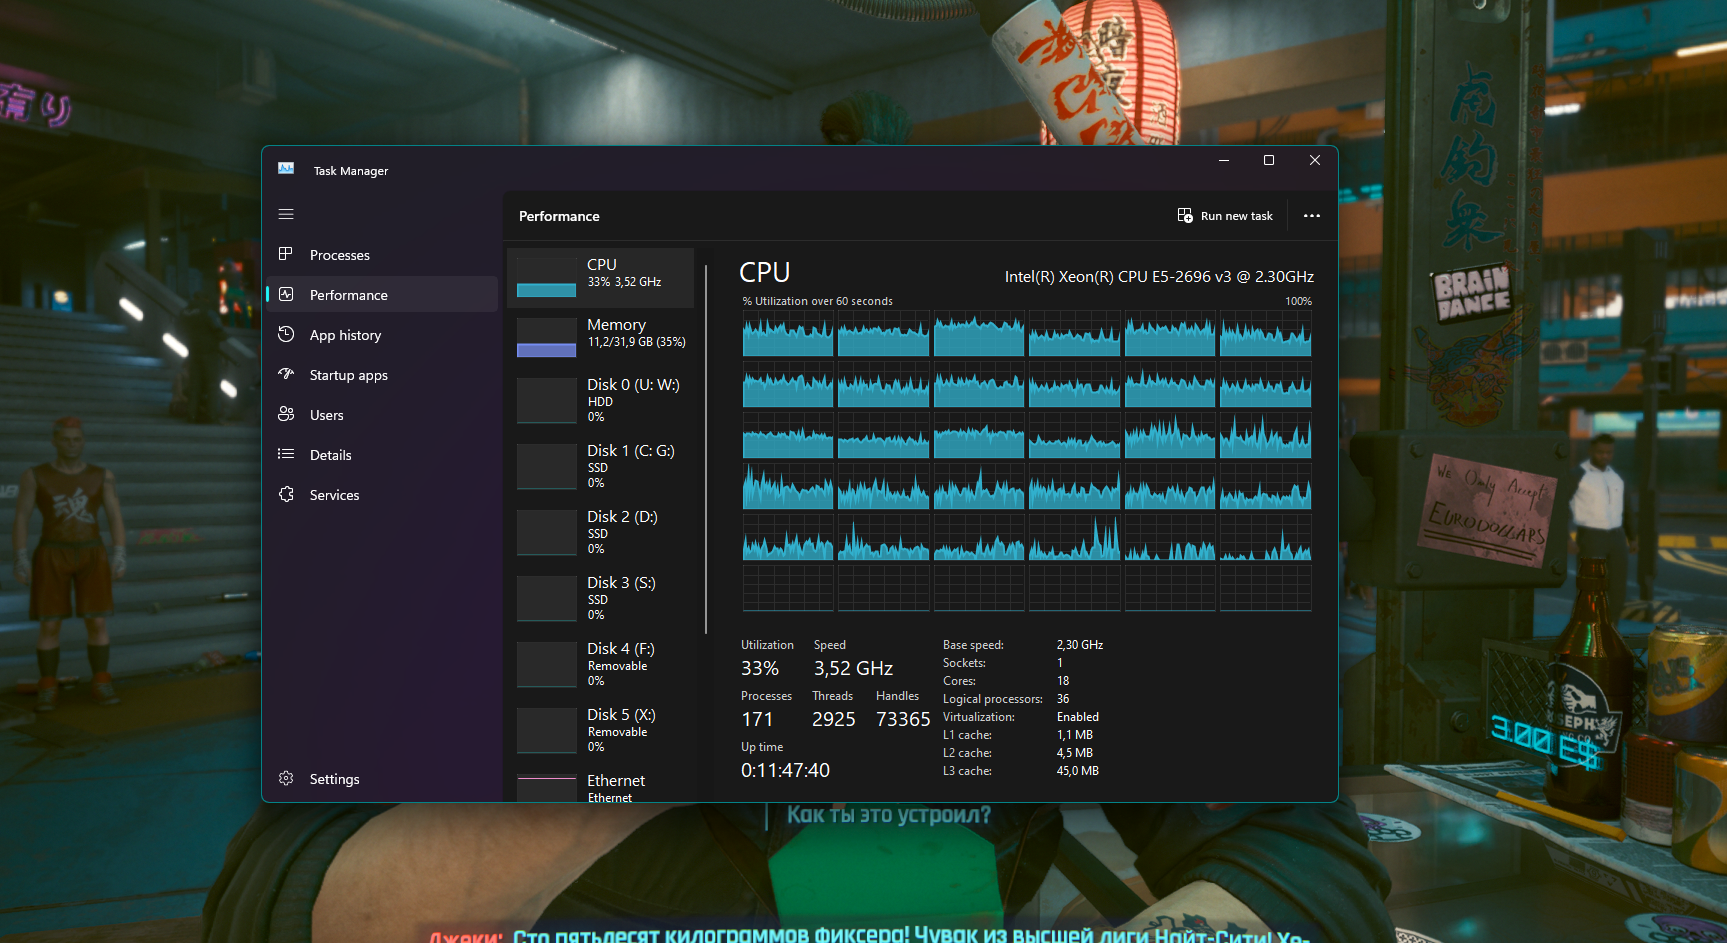The height and width of the screenshot is (943, 1727).
Task: Select Disk 1 (C: G:) entry
Action: (601, 466)
